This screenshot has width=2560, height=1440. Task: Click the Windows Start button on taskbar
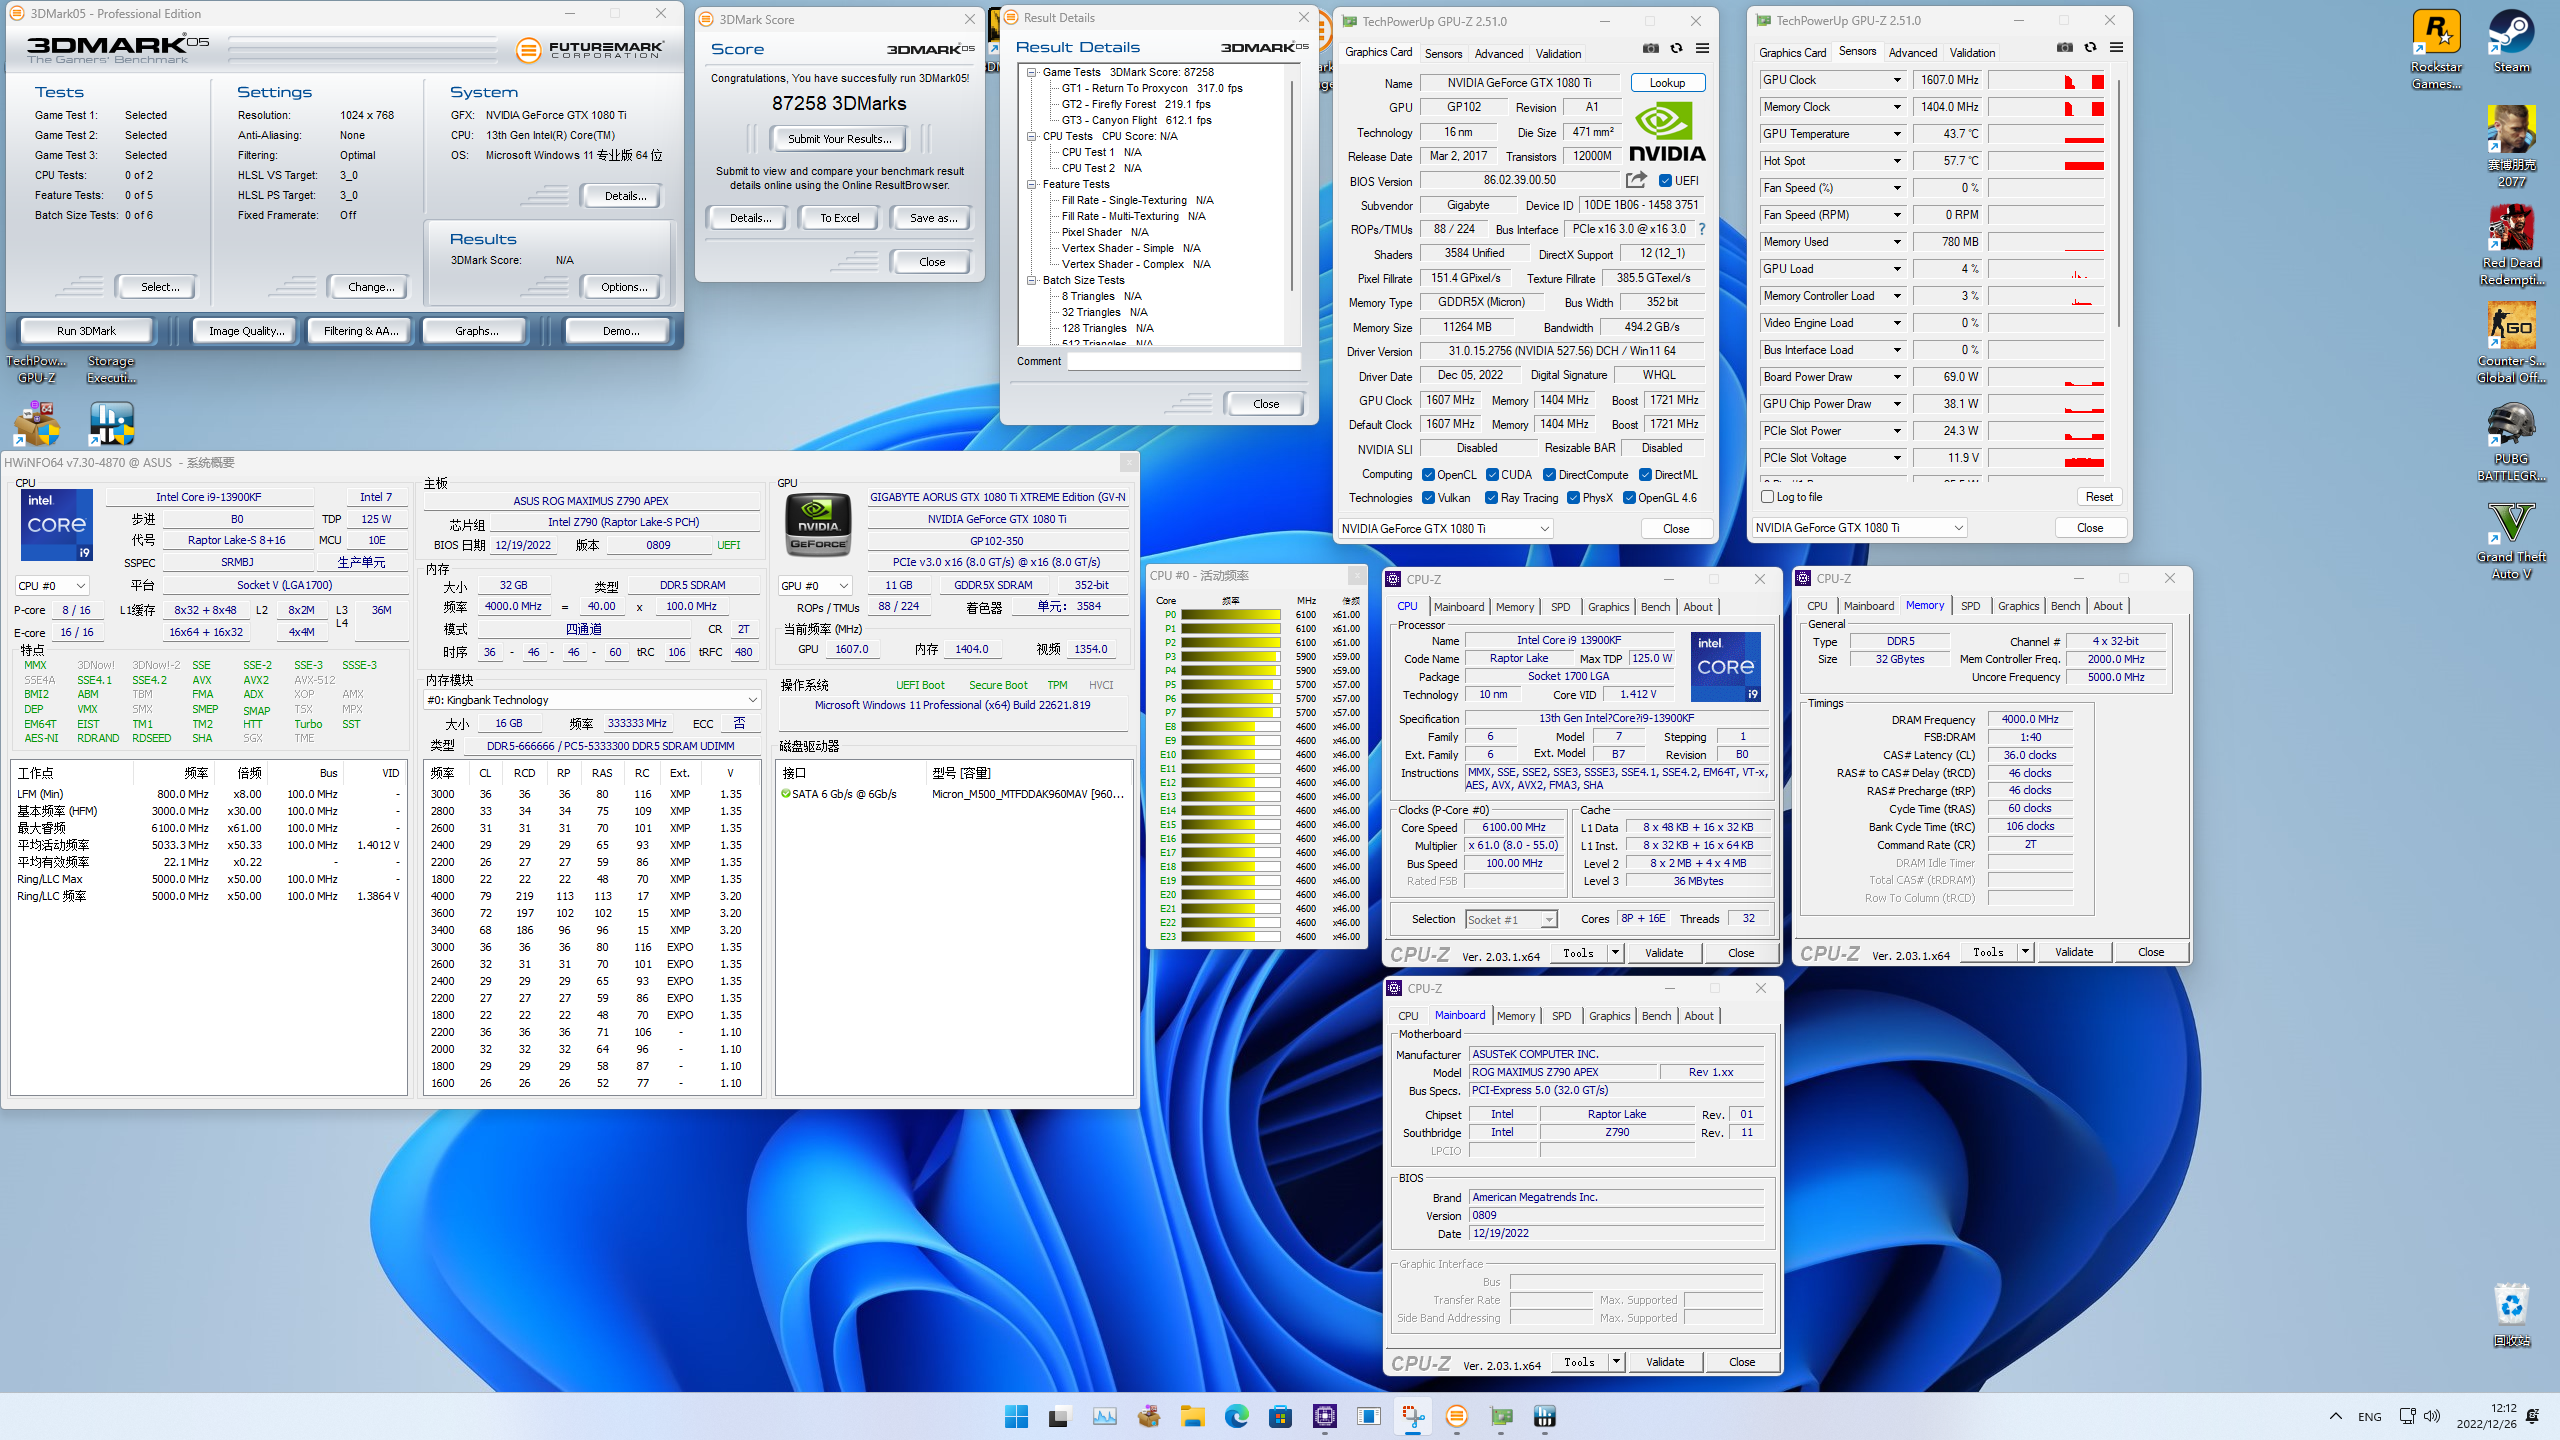pos(1016,1416)
